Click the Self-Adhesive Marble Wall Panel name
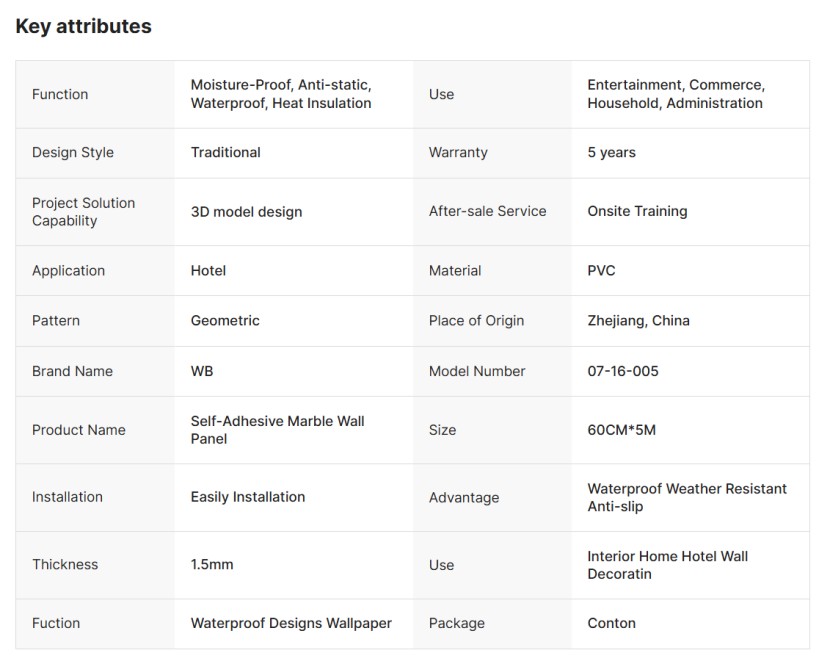Viewport: 831px width, 664px height. tap(277, 430)
